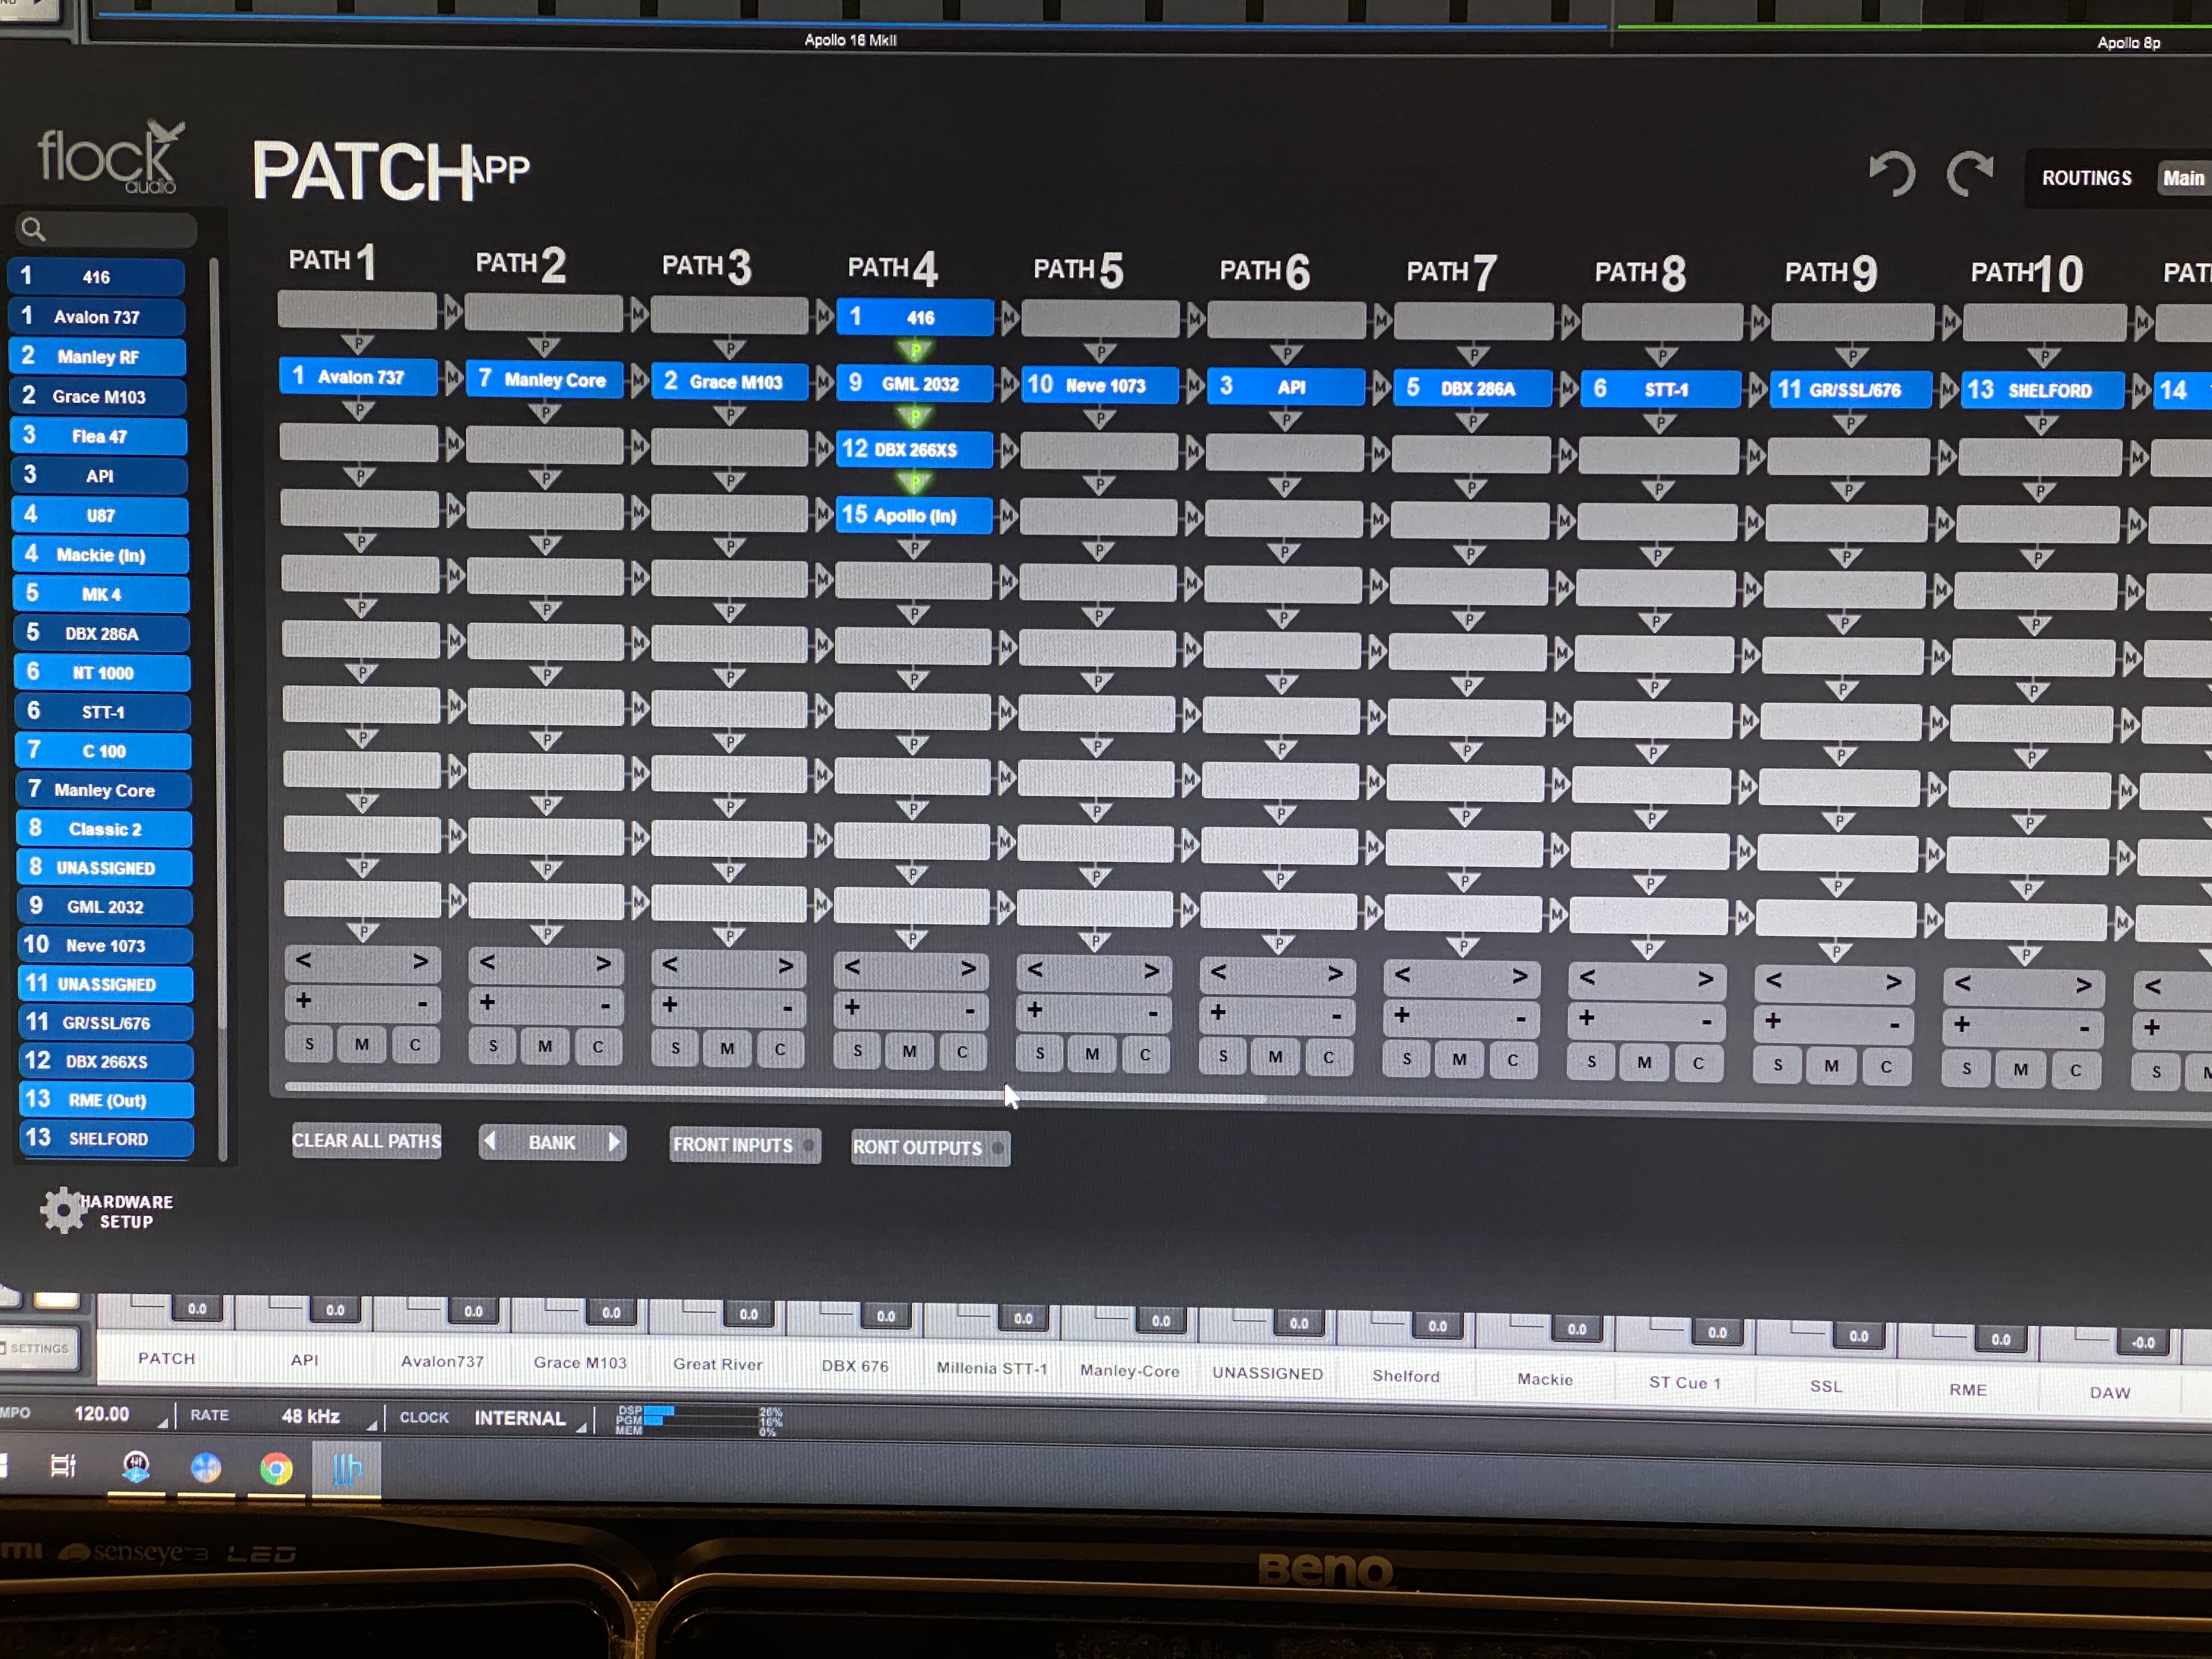The height and width of the screenshot is (1659, 2212).
Task: Toggle Mute (M) on Path 6
Action: click(x=1275, y=1056)
